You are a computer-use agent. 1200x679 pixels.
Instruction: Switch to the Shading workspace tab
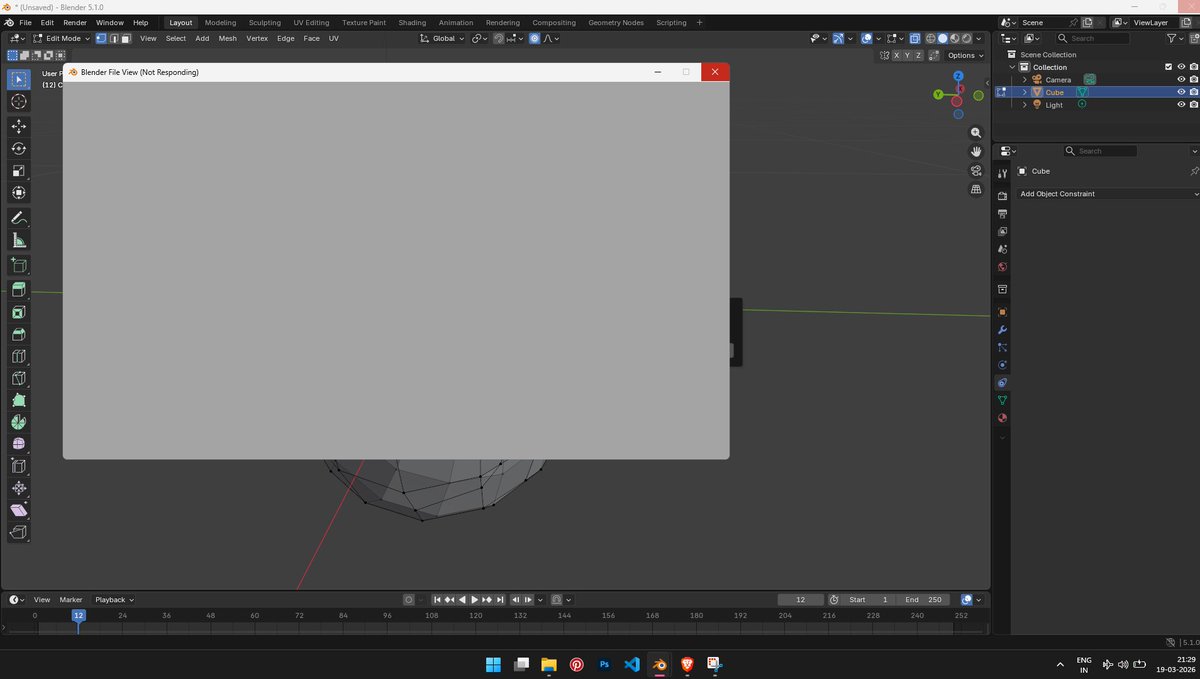point(412,22)
